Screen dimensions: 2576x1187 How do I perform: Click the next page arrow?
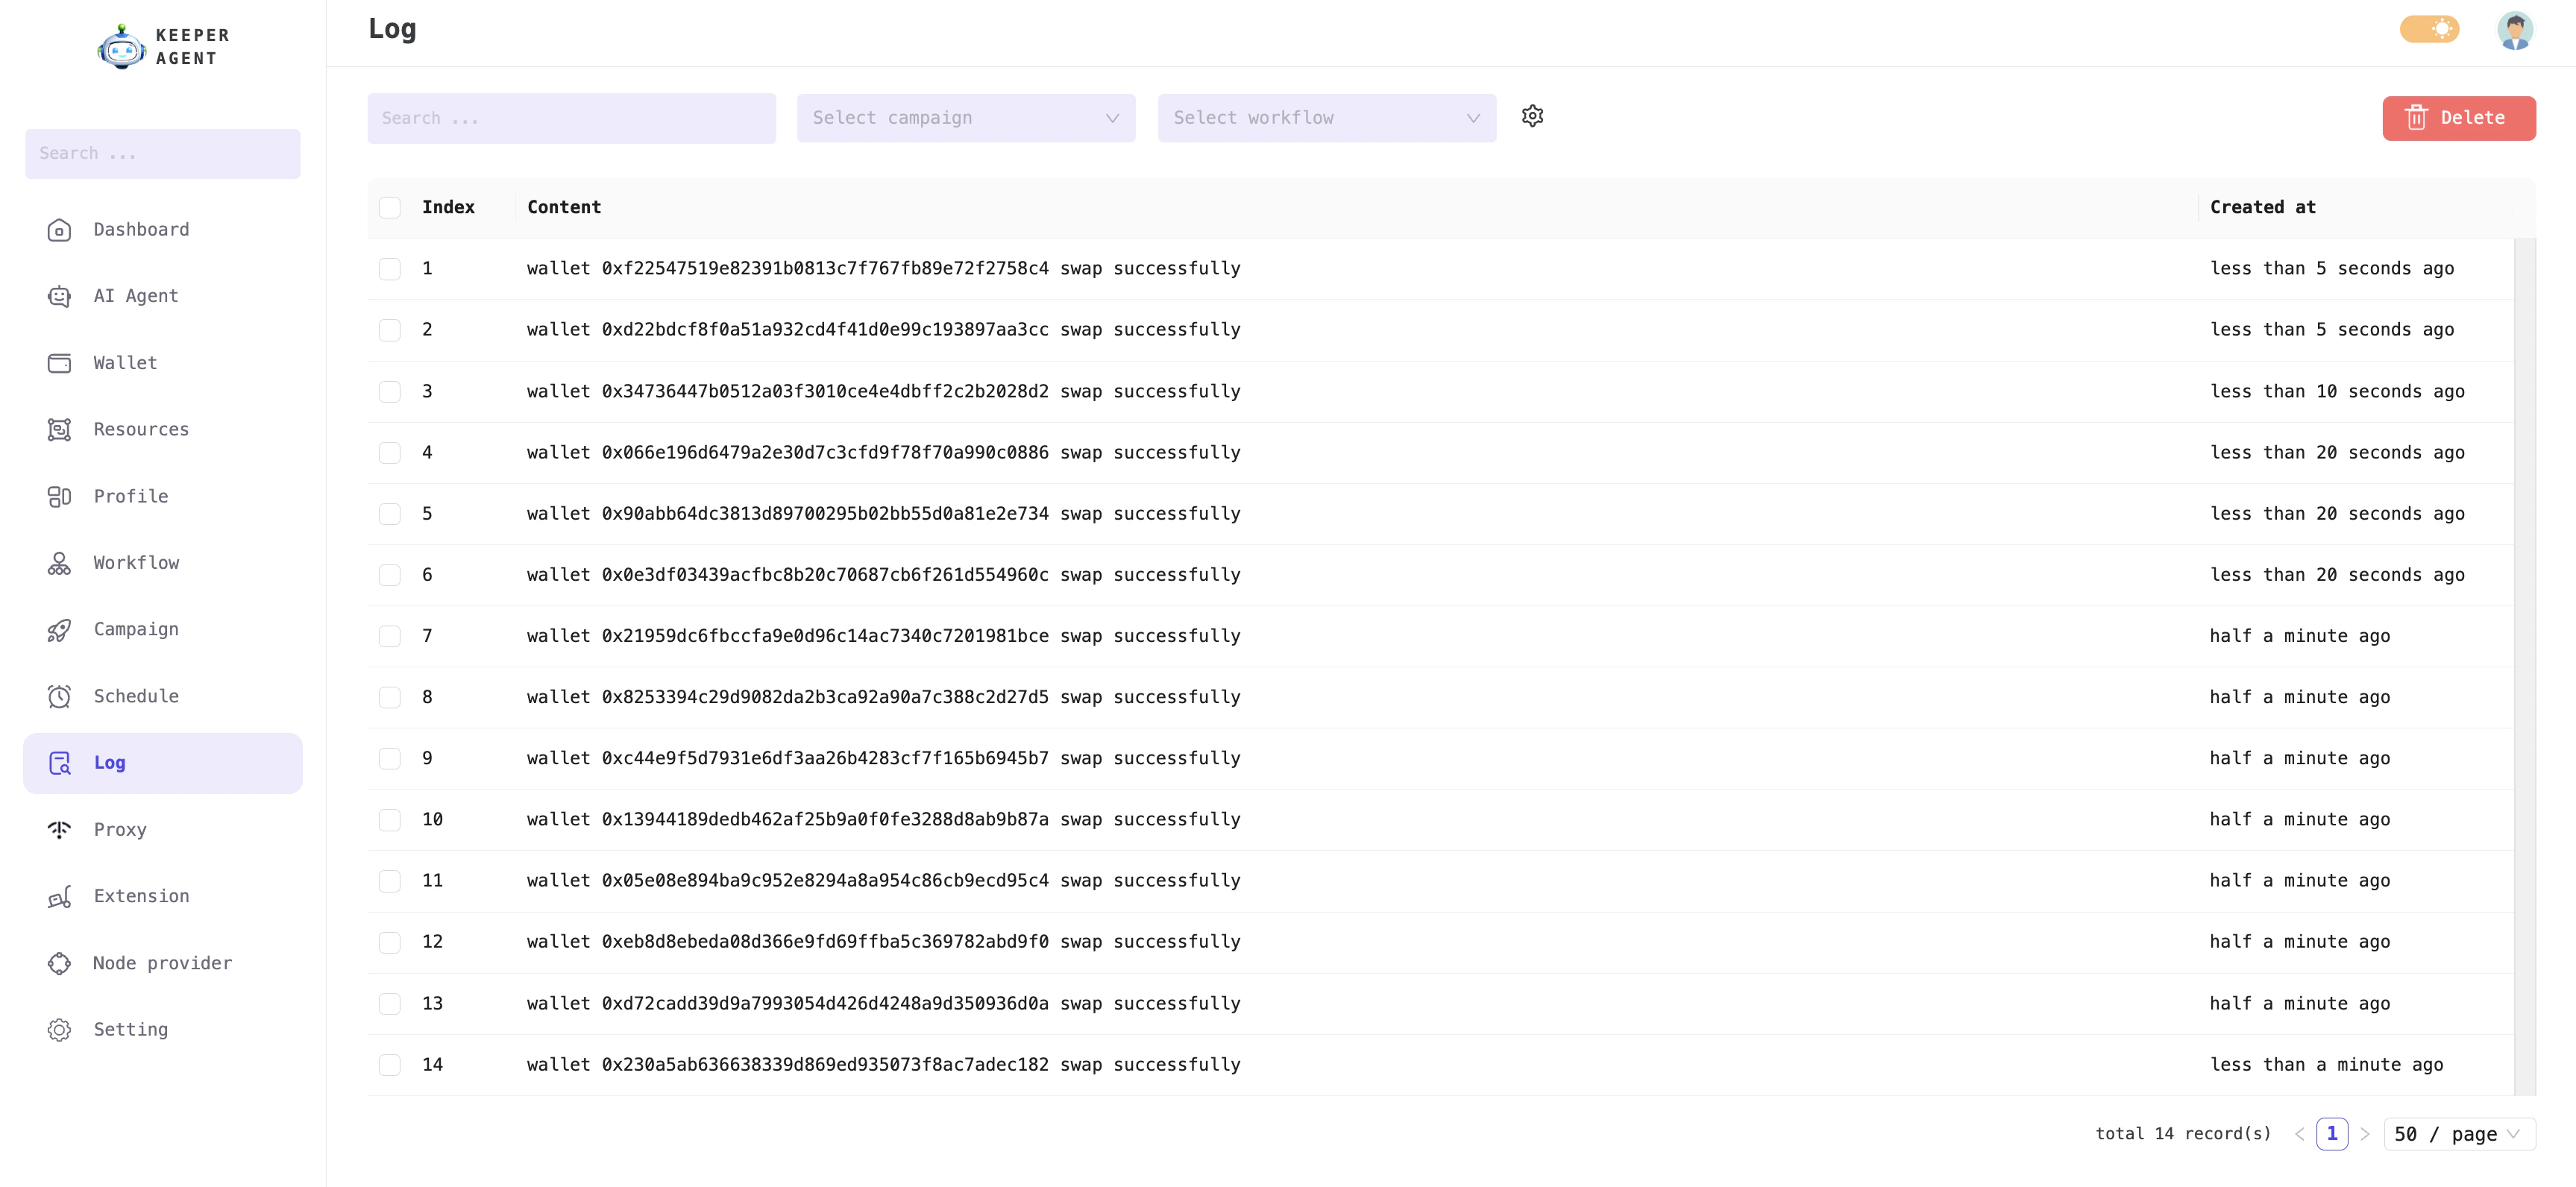pos(2365,1134)
